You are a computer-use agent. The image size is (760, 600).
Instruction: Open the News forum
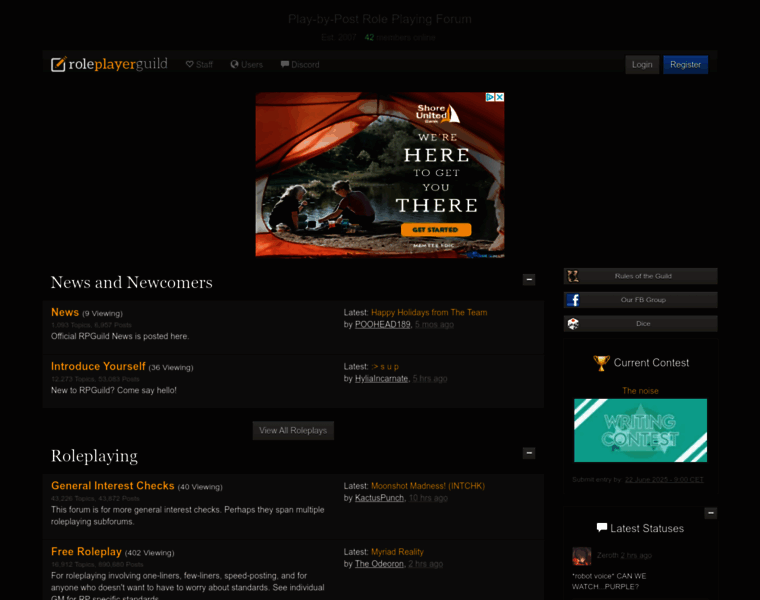point(65,313)
